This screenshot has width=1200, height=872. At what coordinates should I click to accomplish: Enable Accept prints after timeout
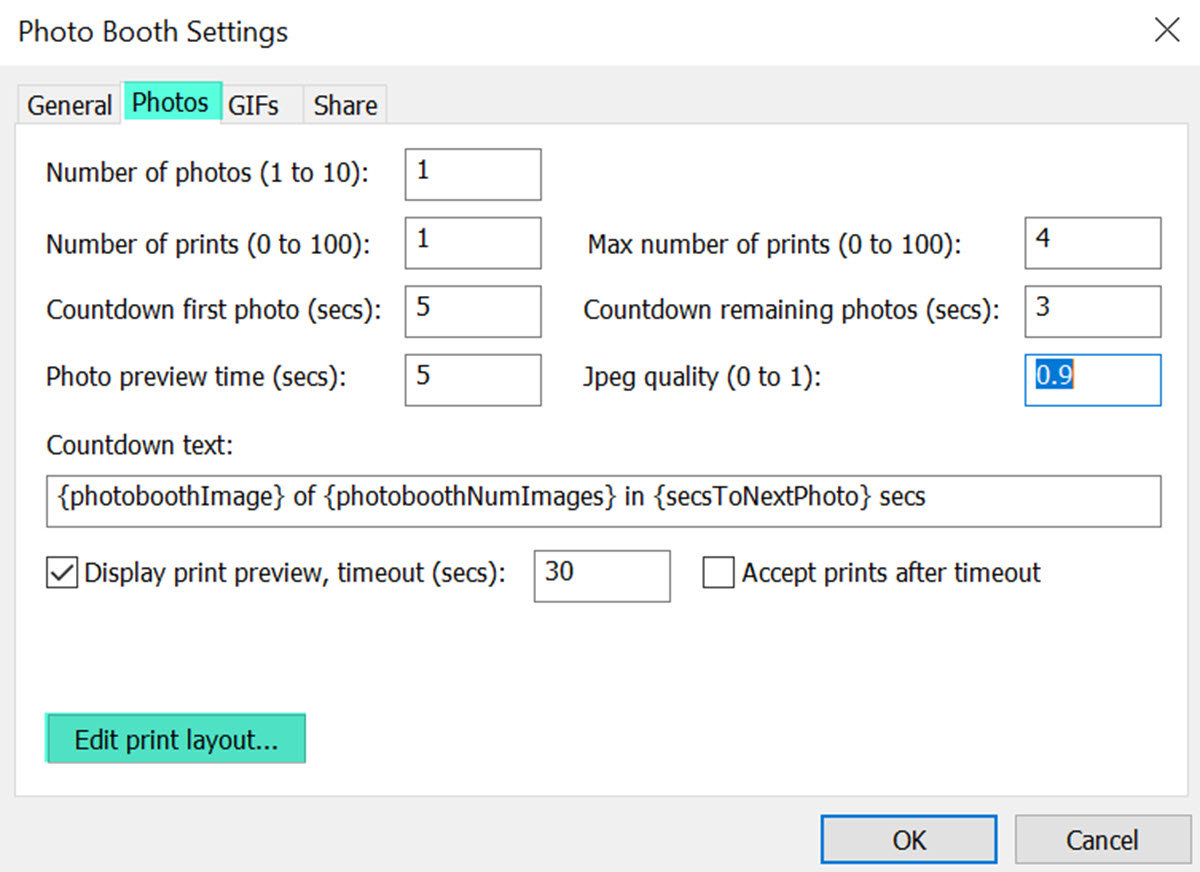pos(718,574)
